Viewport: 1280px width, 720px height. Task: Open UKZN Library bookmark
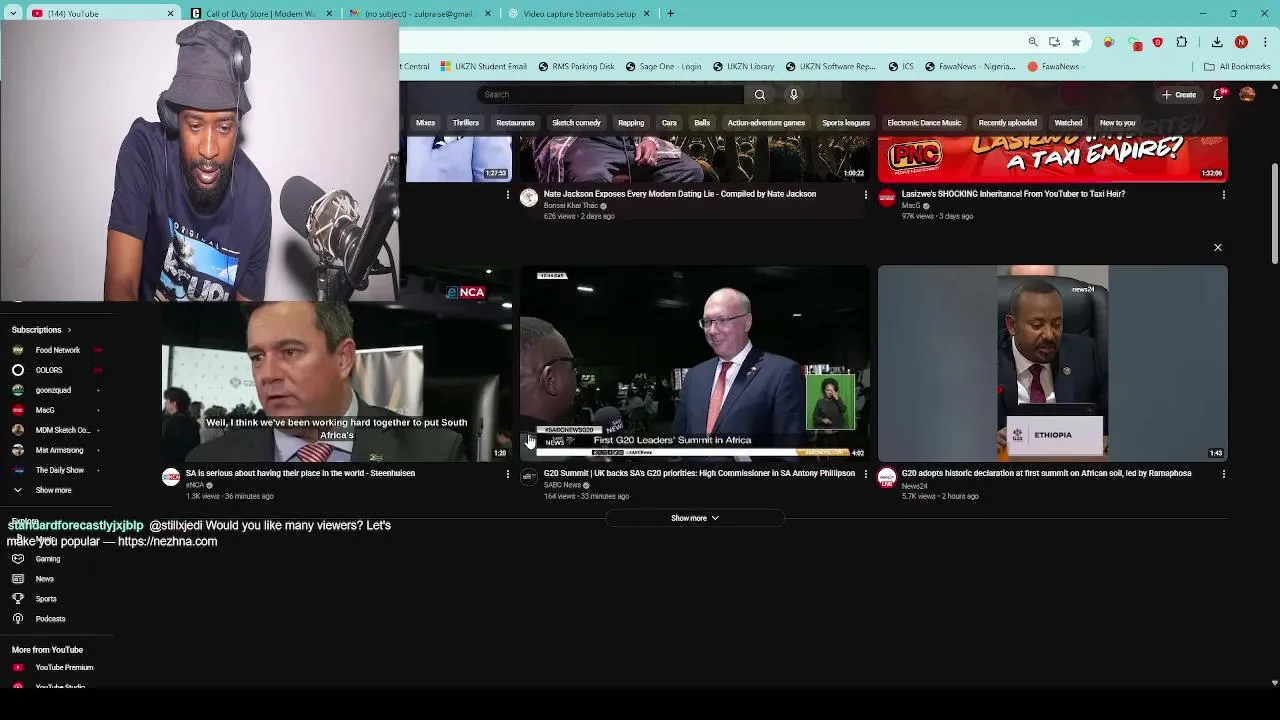tap(743, 67)
